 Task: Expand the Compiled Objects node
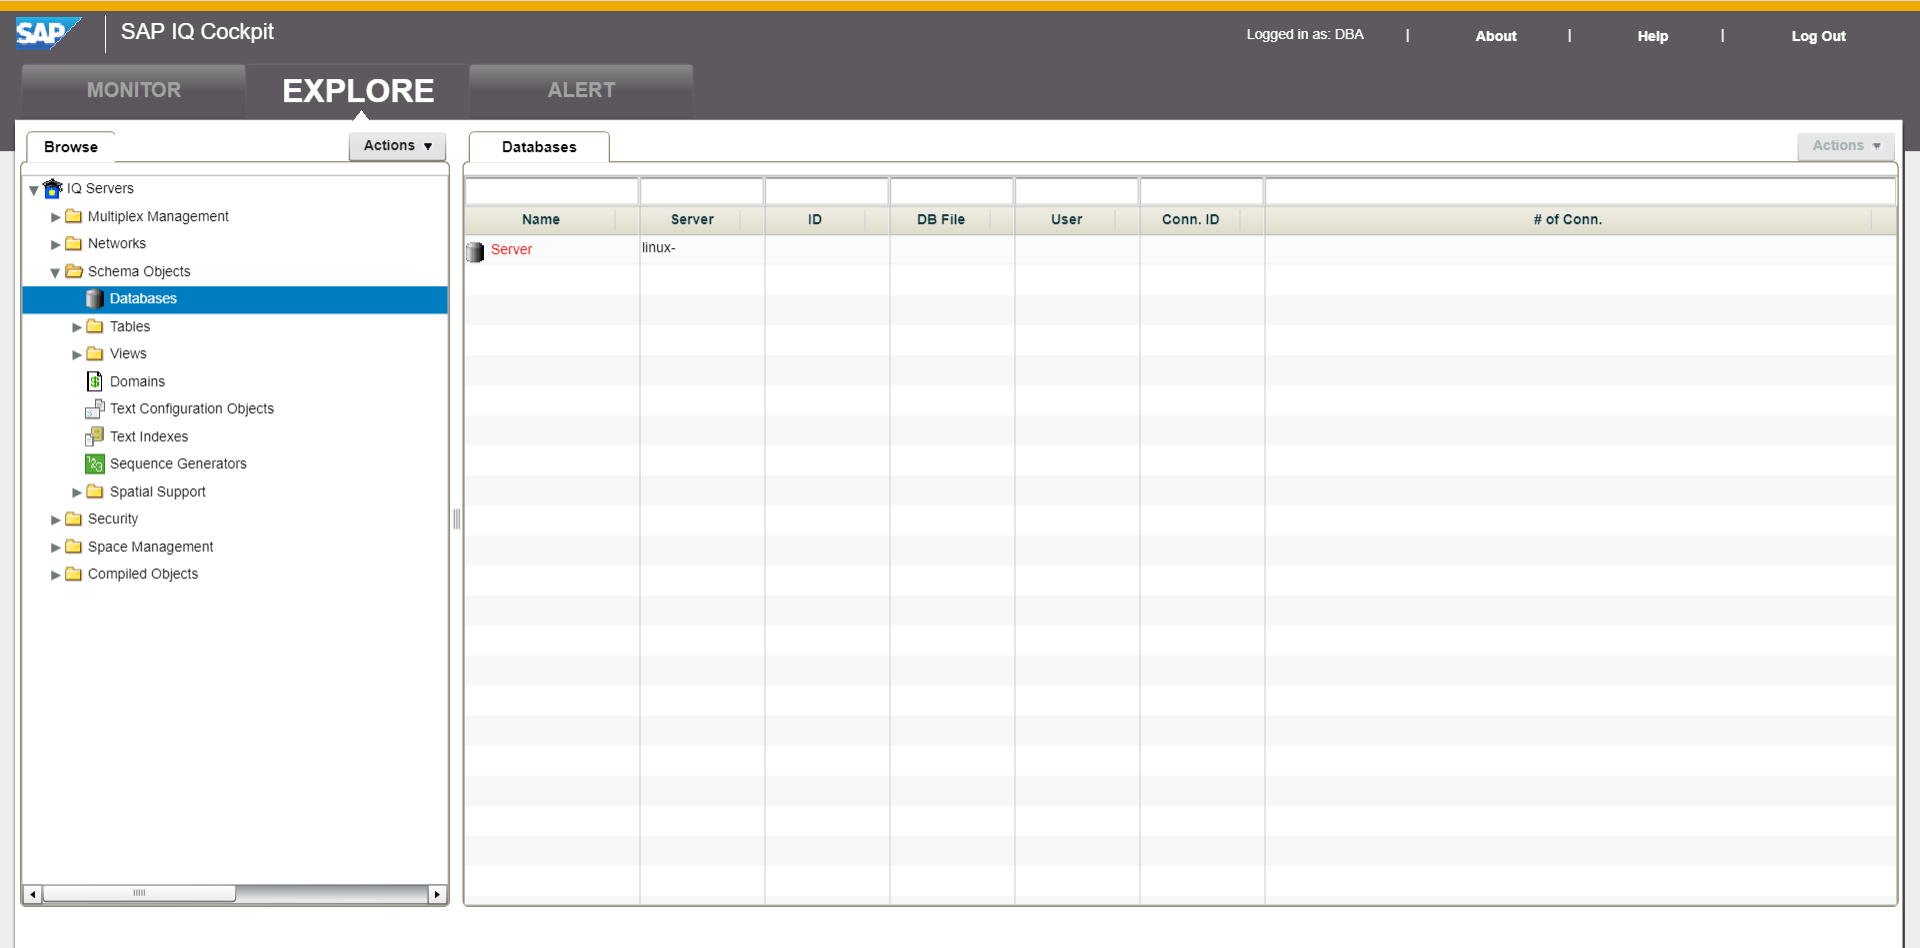click(x=56, y=574)
